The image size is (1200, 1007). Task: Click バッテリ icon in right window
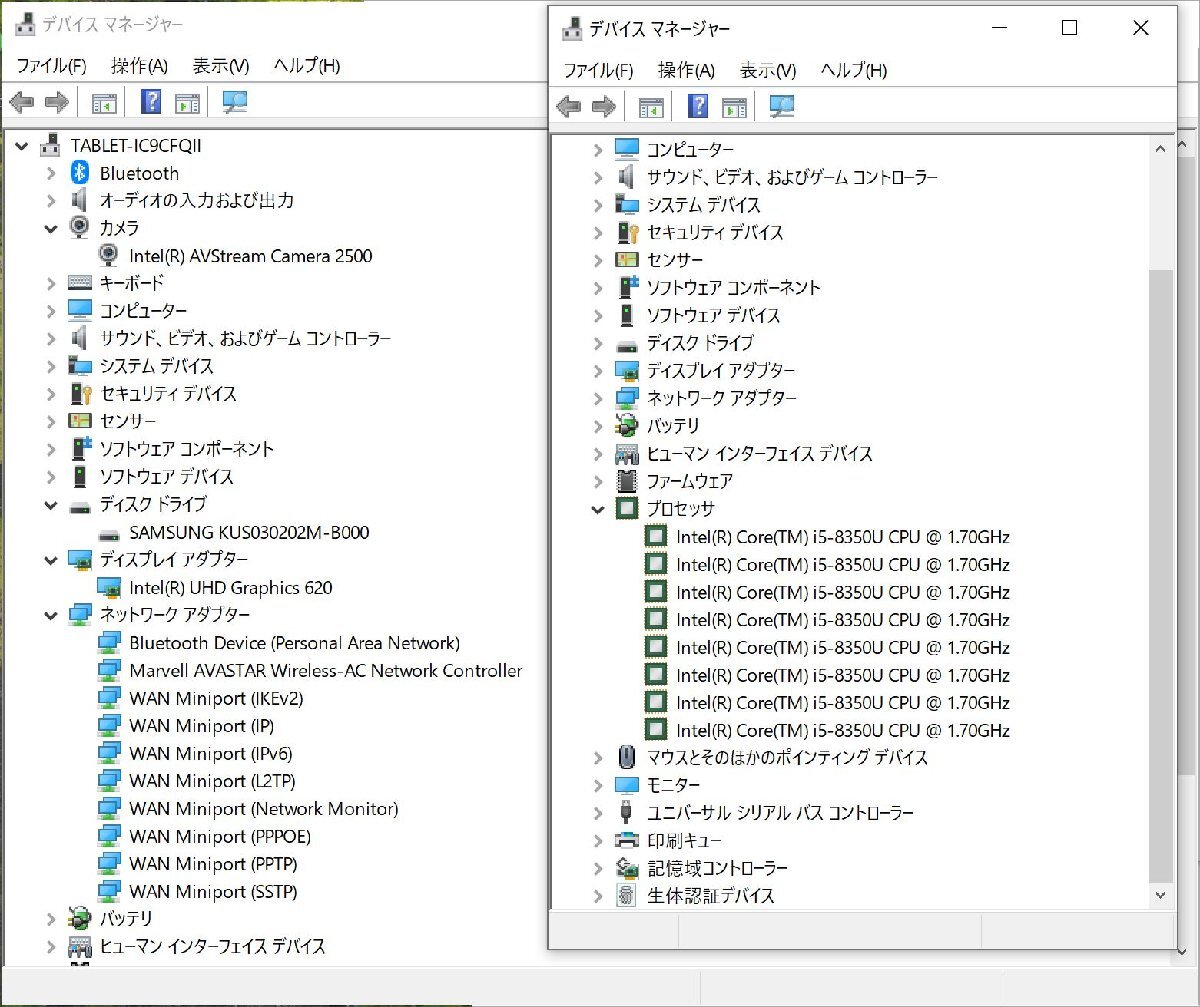(x=627, y=426)
